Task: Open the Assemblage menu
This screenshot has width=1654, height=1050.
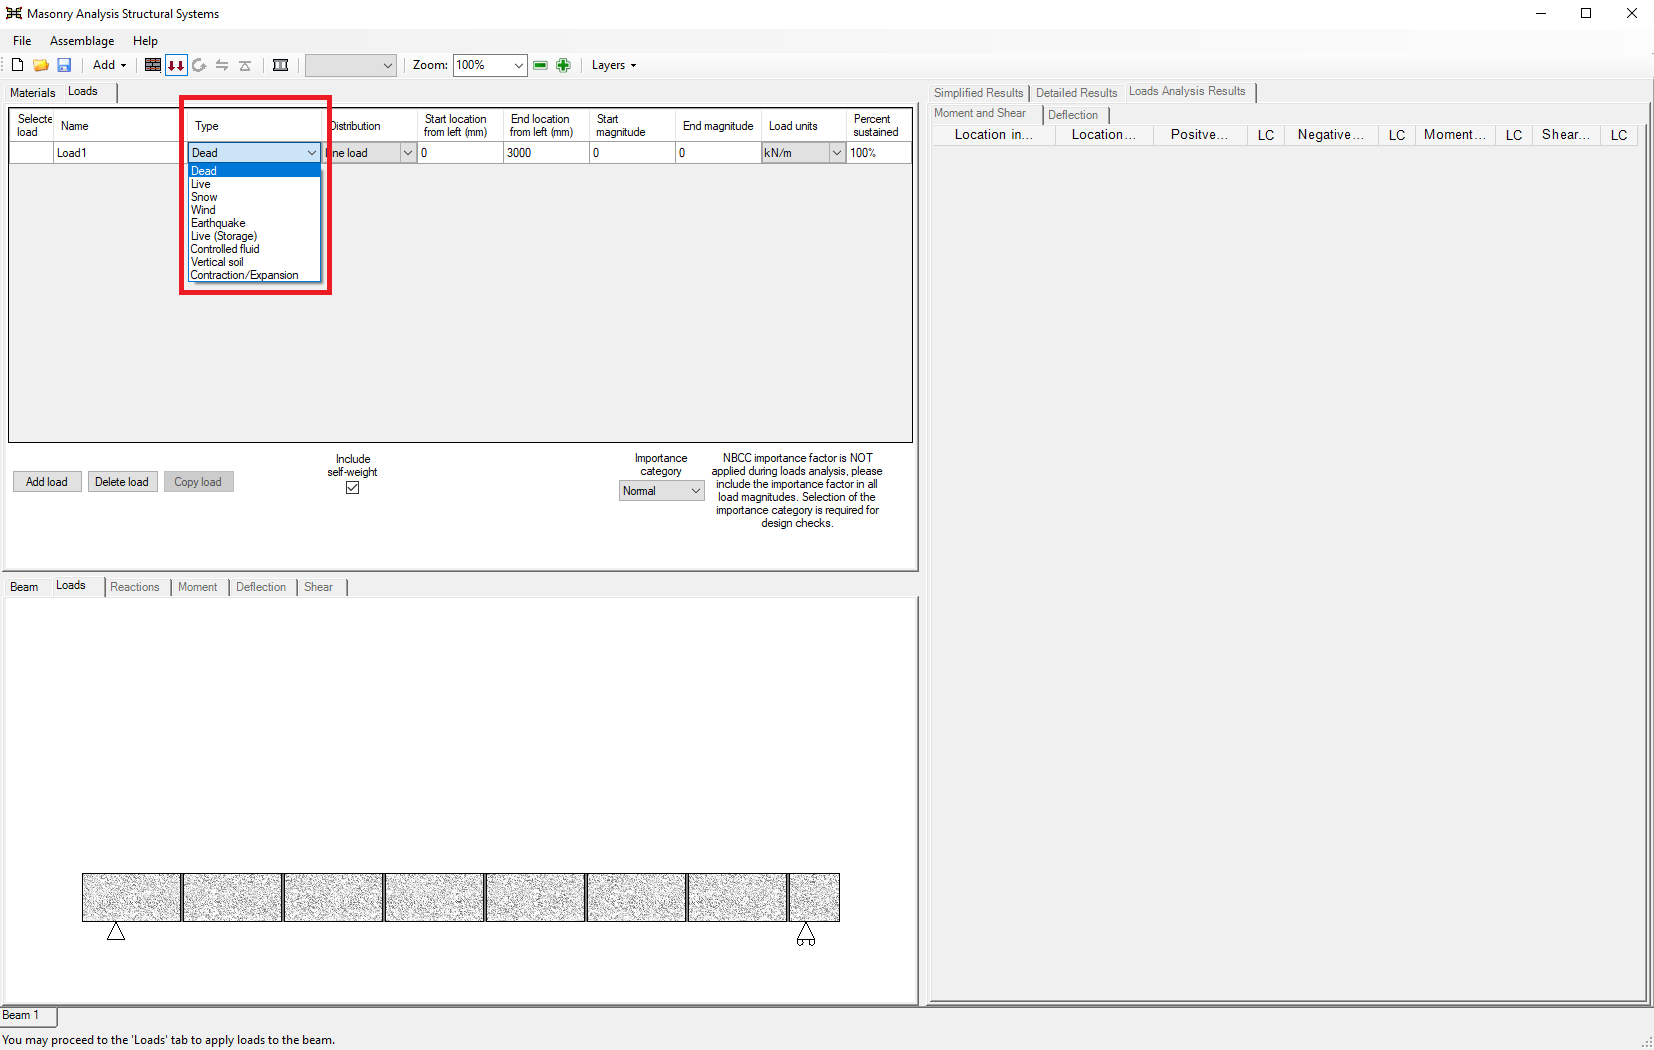Action: 82,41
